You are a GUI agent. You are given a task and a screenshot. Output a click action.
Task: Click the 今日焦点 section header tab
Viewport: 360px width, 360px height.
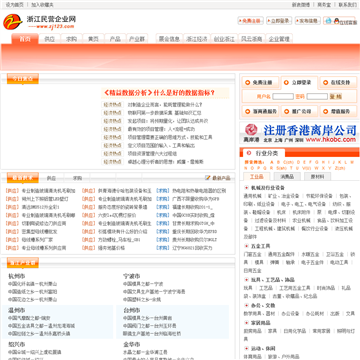(x=23, y=79)
